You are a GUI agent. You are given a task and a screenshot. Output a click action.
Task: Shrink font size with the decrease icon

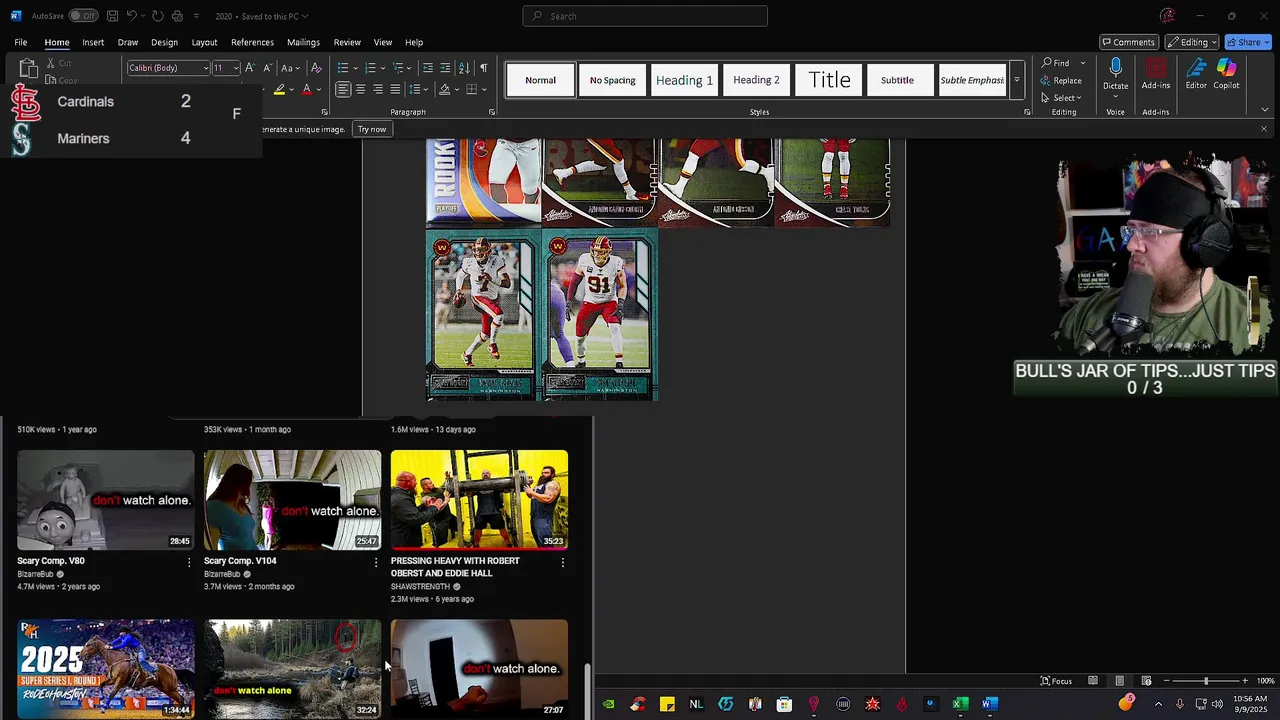click(267, 68)
